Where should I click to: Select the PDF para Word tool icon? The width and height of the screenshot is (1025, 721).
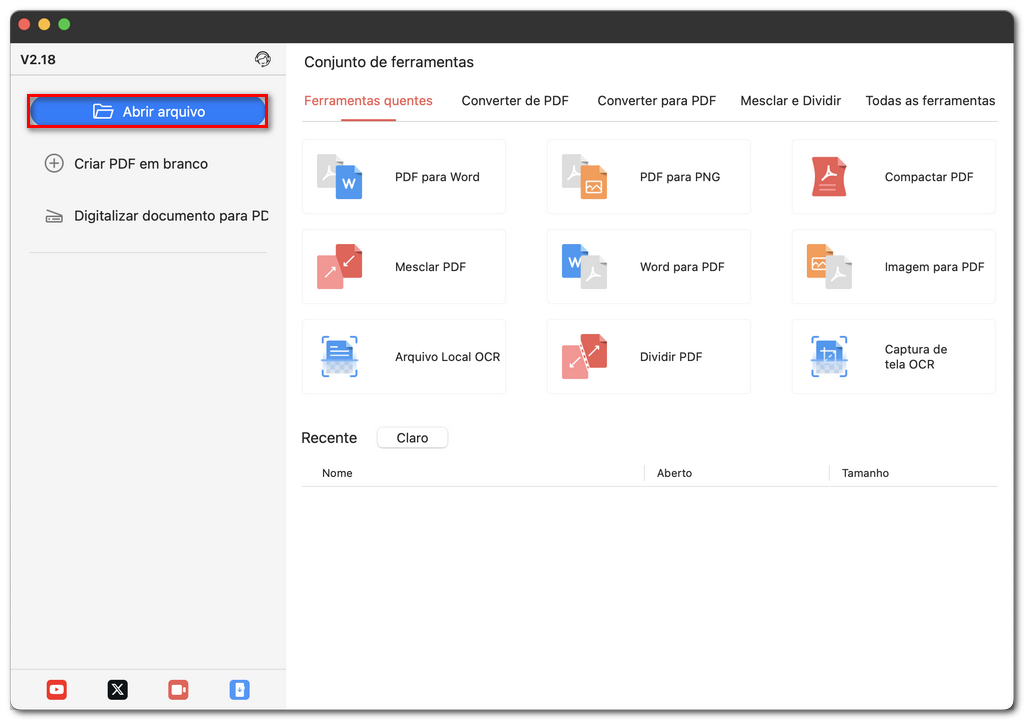340,177
